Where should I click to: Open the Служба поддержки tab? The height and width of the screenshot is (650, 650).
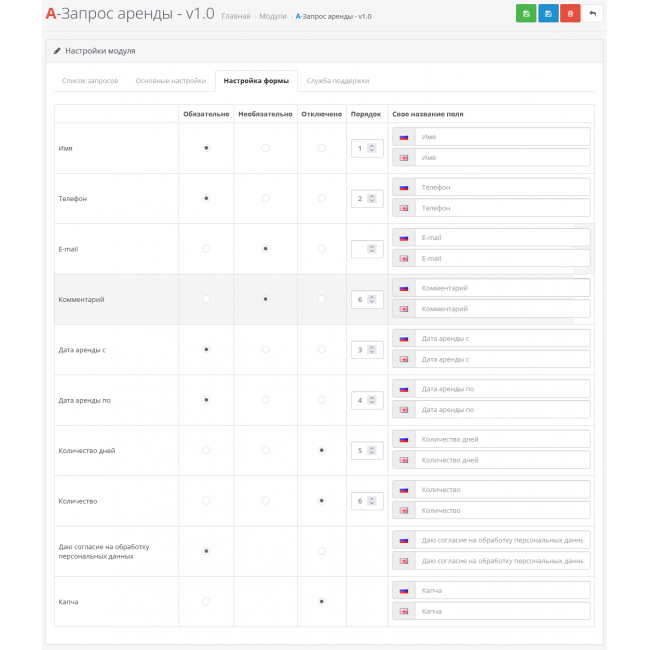pyautogui.click(x=338, y=81)
